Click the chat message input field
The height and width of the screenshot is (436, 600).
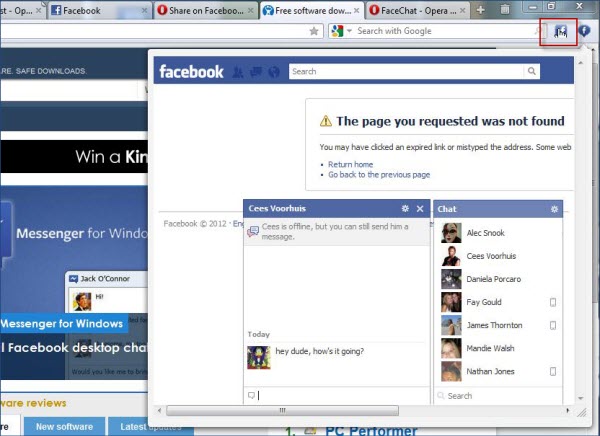(340, 396)
